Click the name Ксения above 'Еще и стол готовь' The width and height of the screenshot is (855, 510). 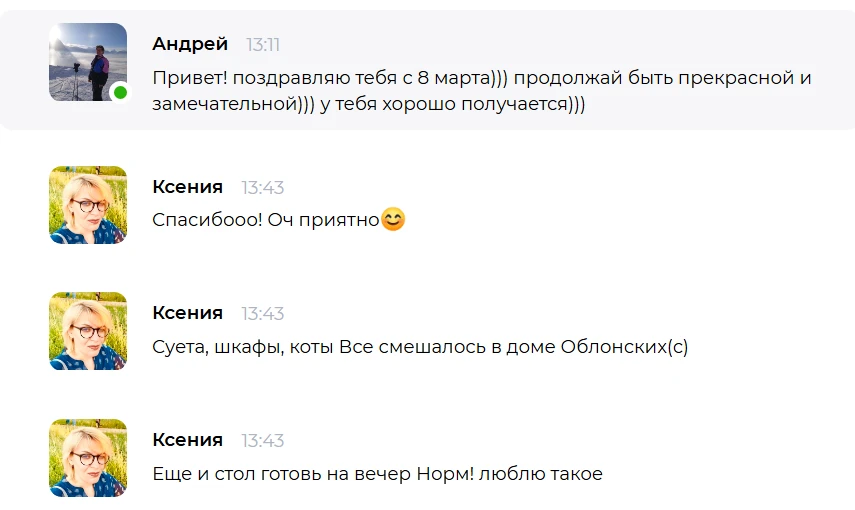(187, 440)
